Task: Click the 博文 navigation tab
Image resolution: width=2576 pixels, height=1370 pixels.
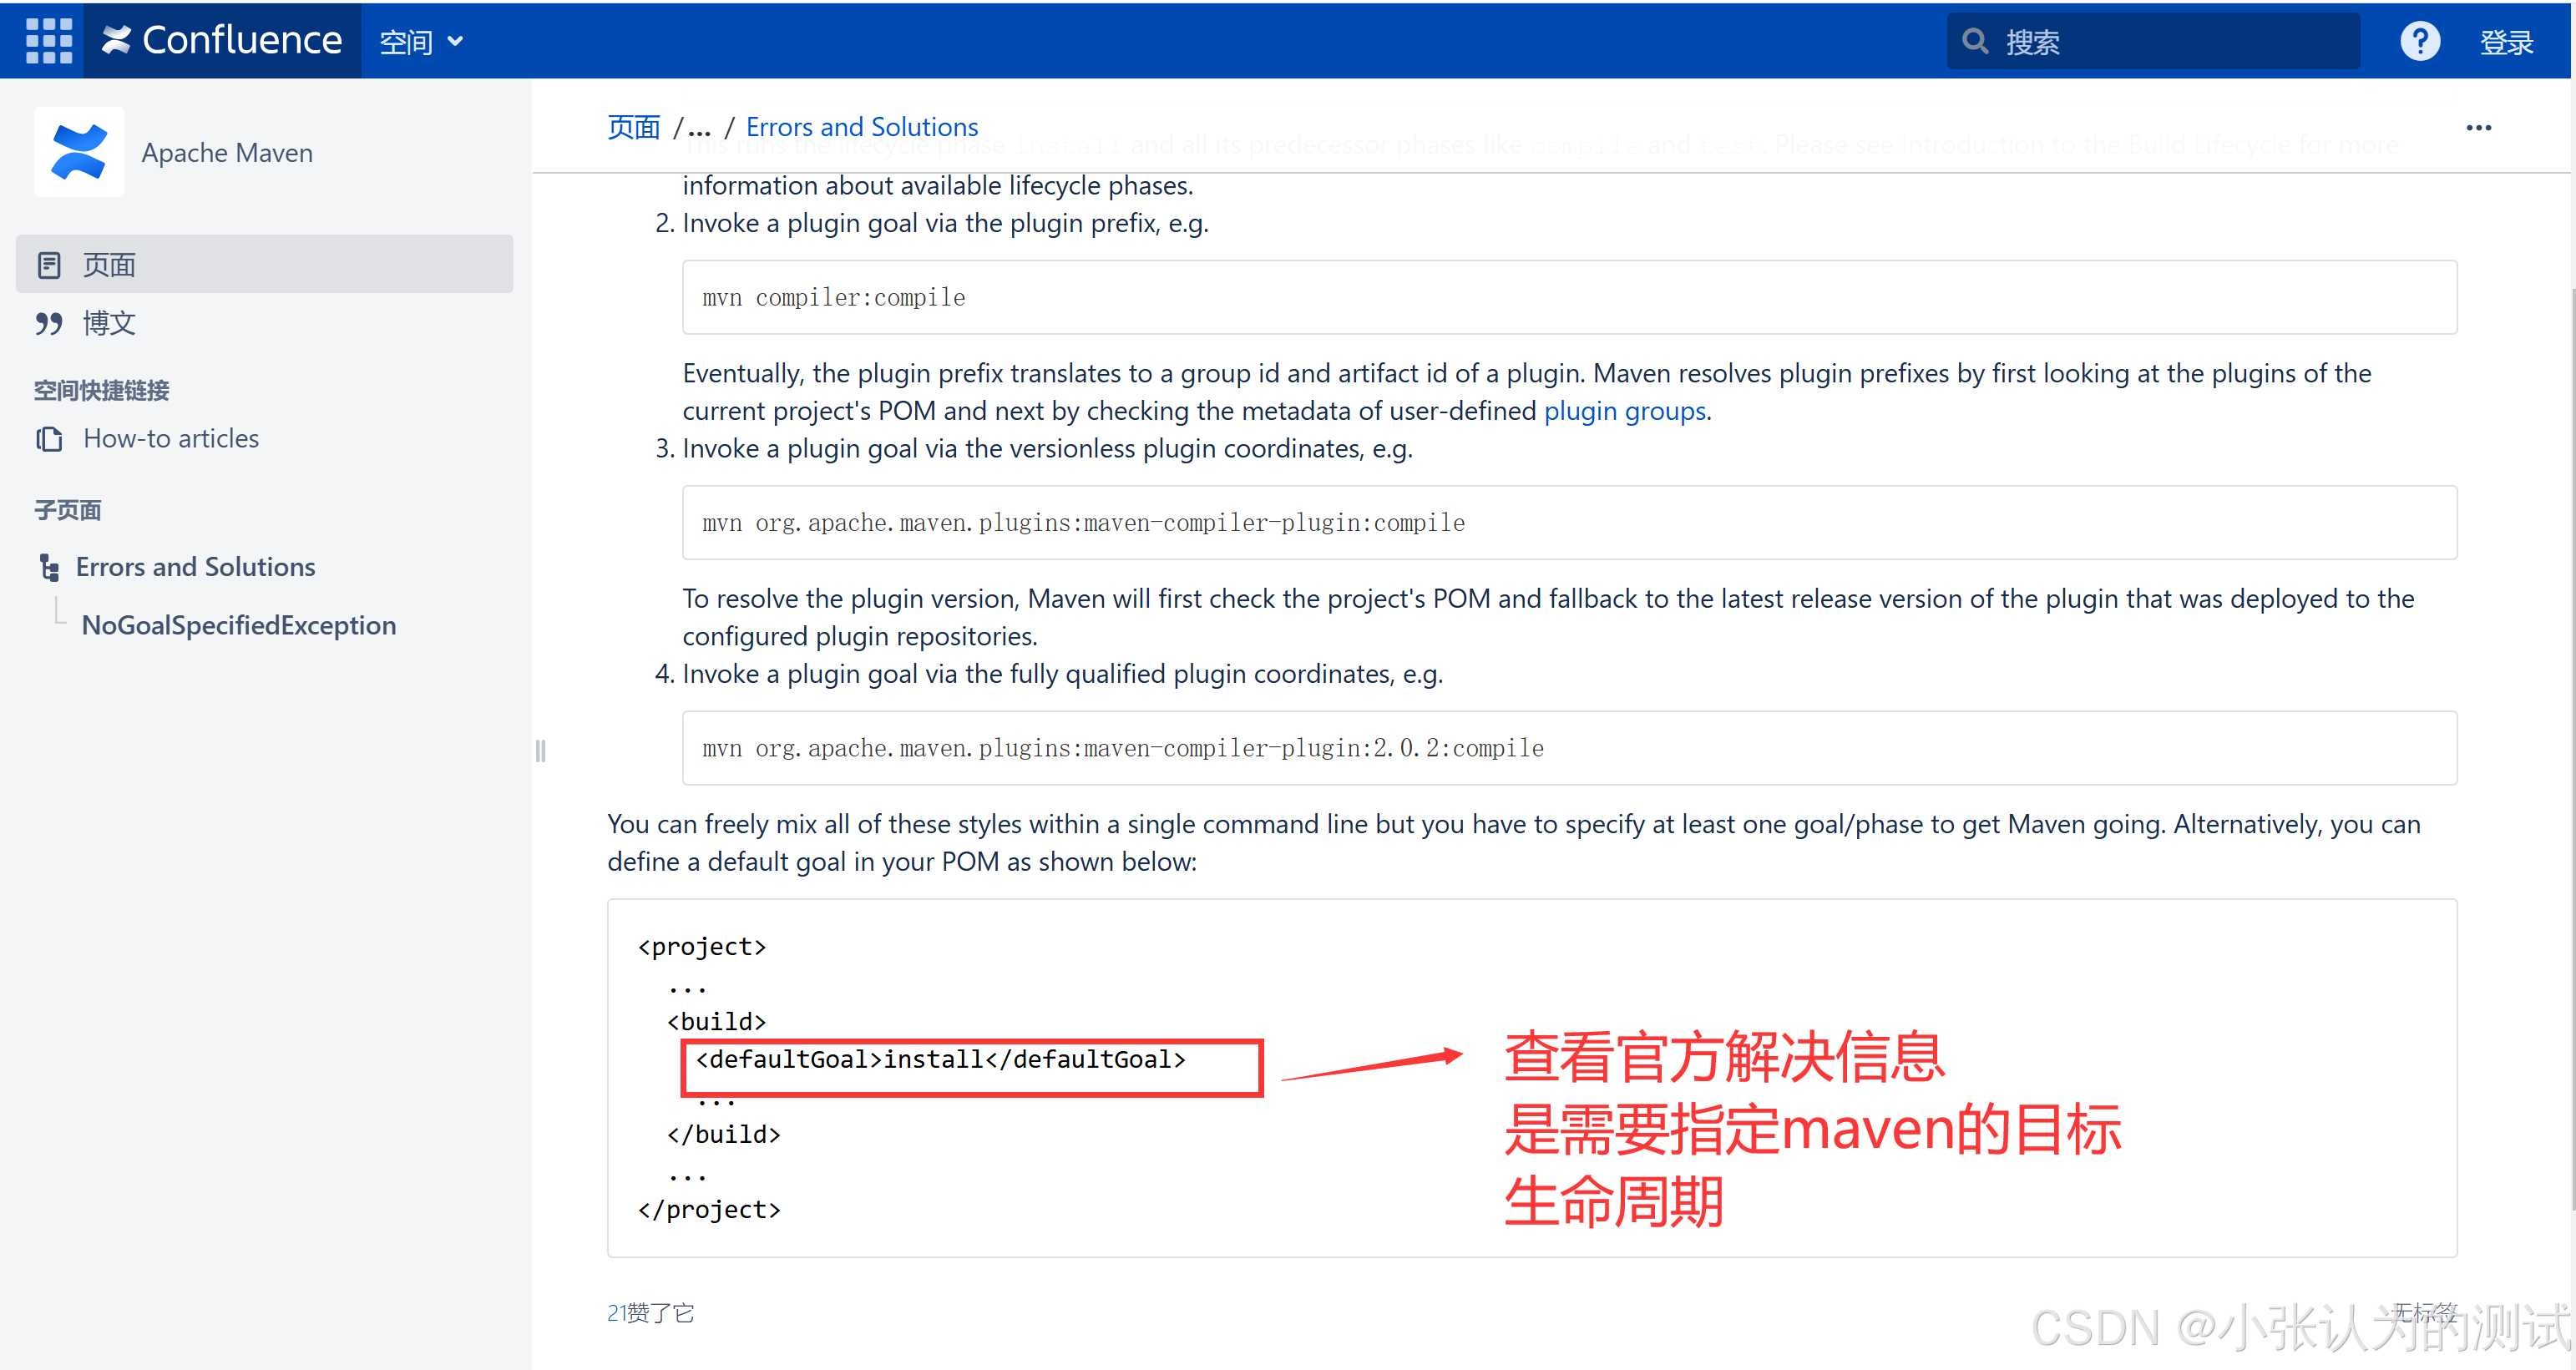Action: coord(106,321)
